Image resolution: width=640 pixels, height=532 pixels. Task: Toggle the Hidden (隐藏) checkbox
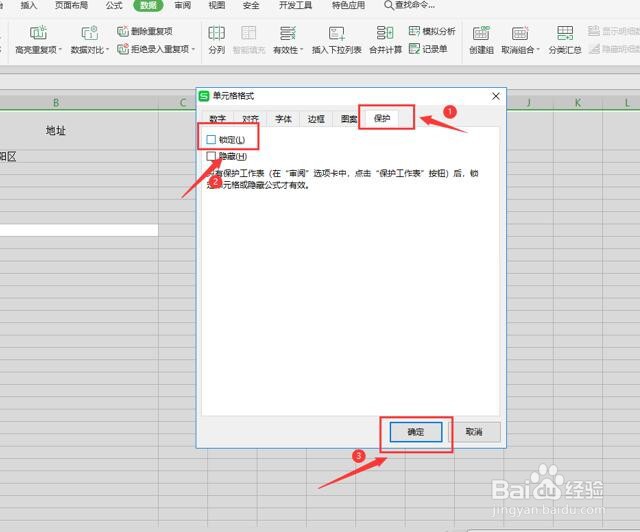[211, 156]
